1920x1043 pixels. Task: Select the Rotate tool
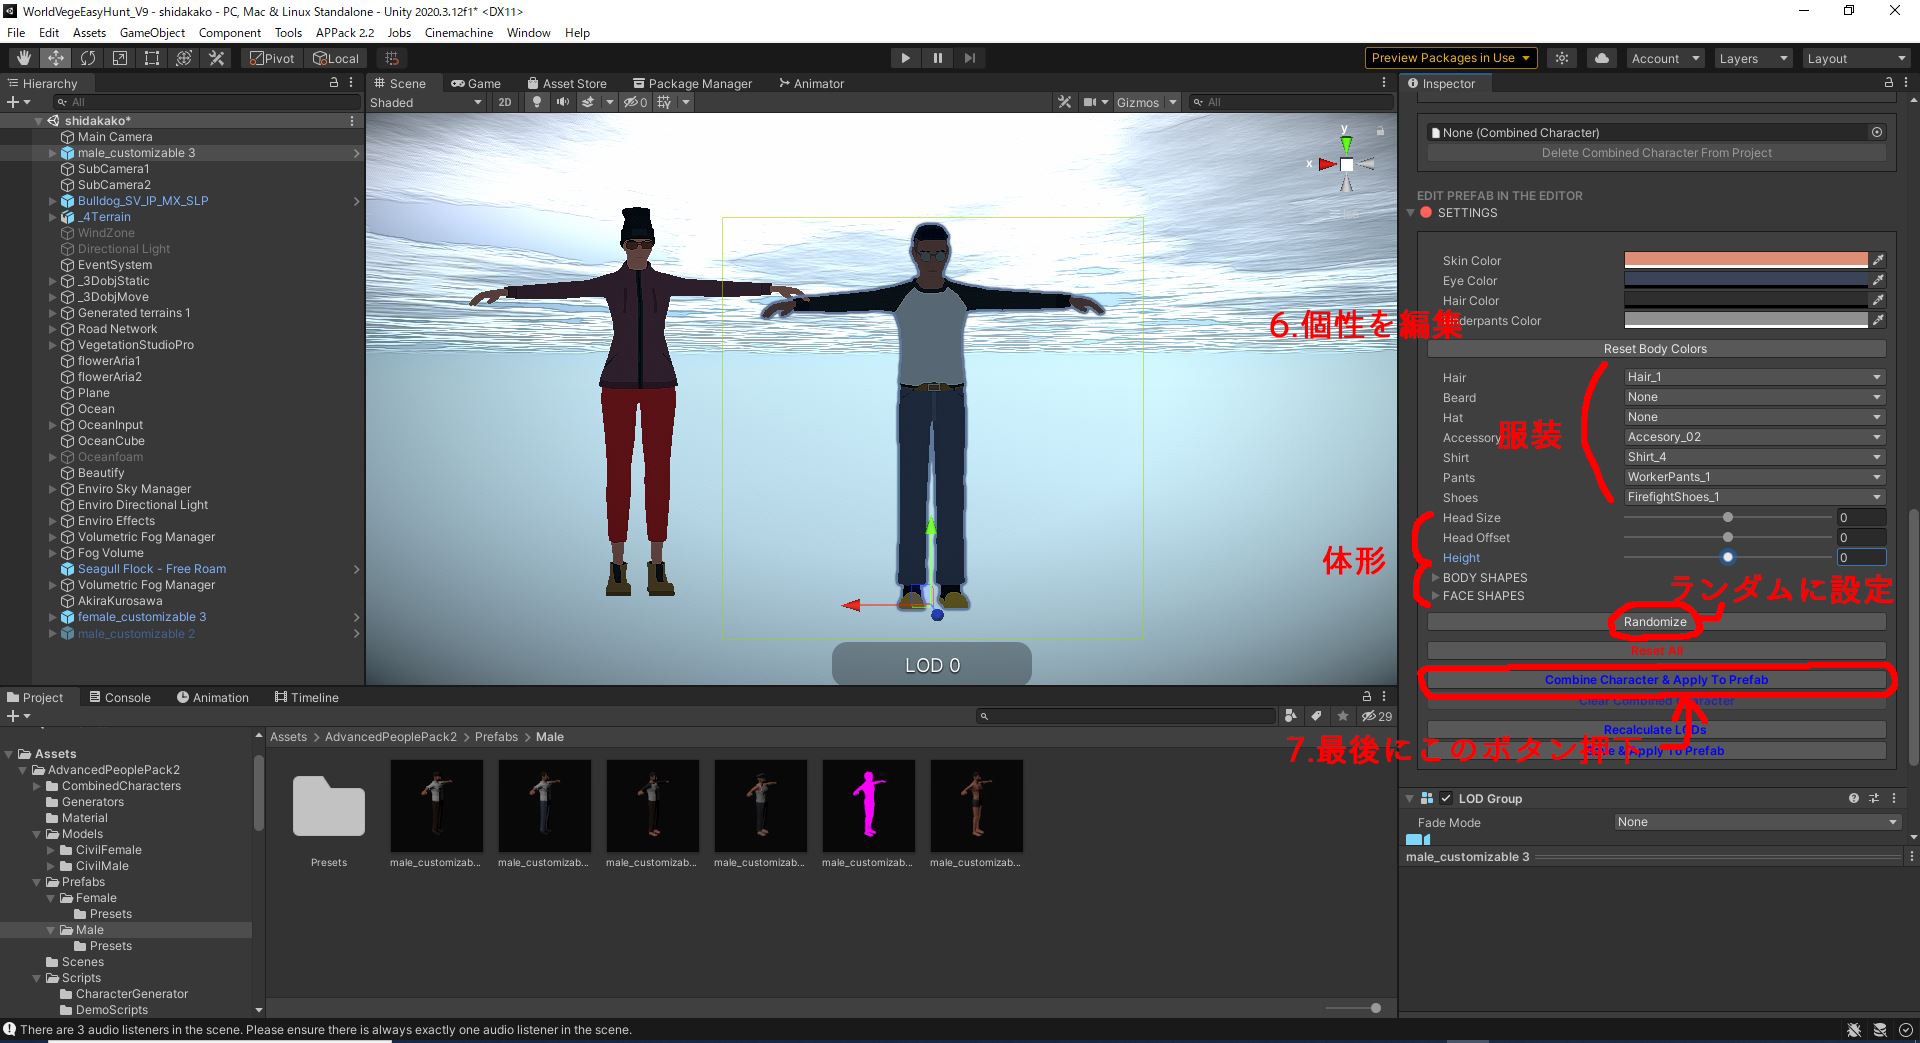pyautogui.click(x=88, y=57)
